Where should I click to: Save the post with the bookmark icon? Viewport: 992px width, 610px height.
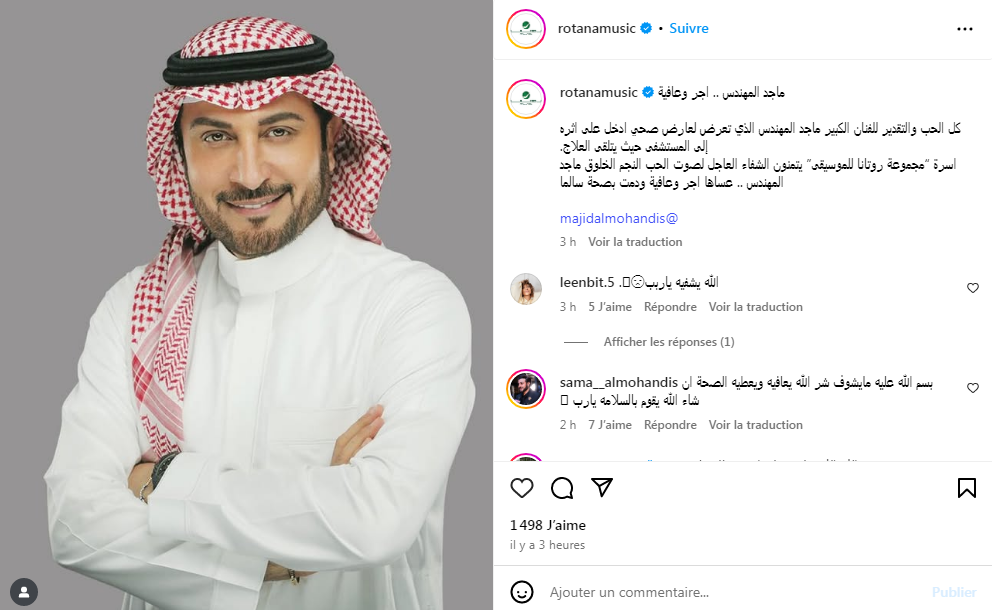tap(966, 488)
